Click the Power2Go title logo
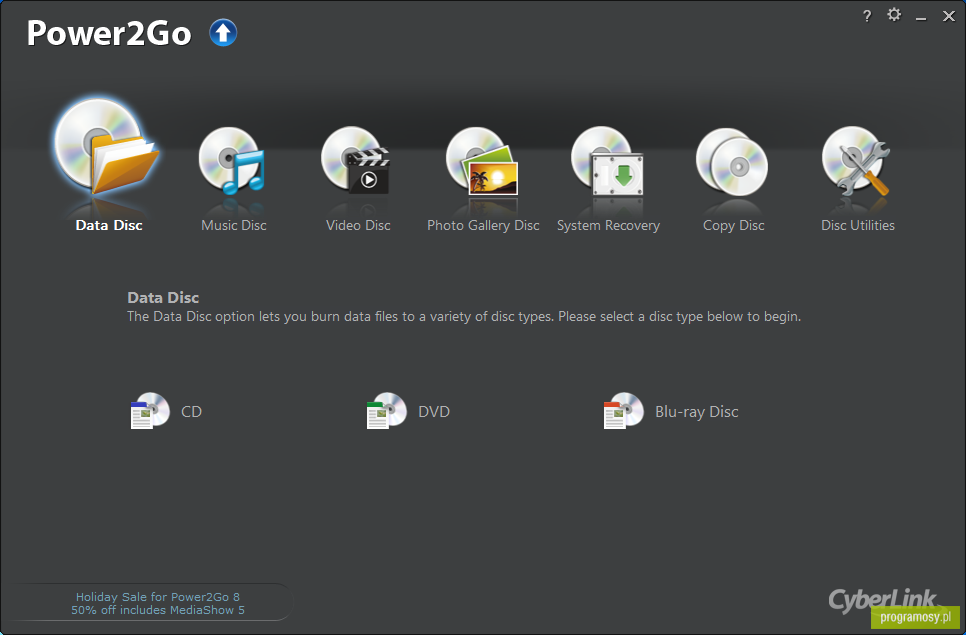 (109, 33)
